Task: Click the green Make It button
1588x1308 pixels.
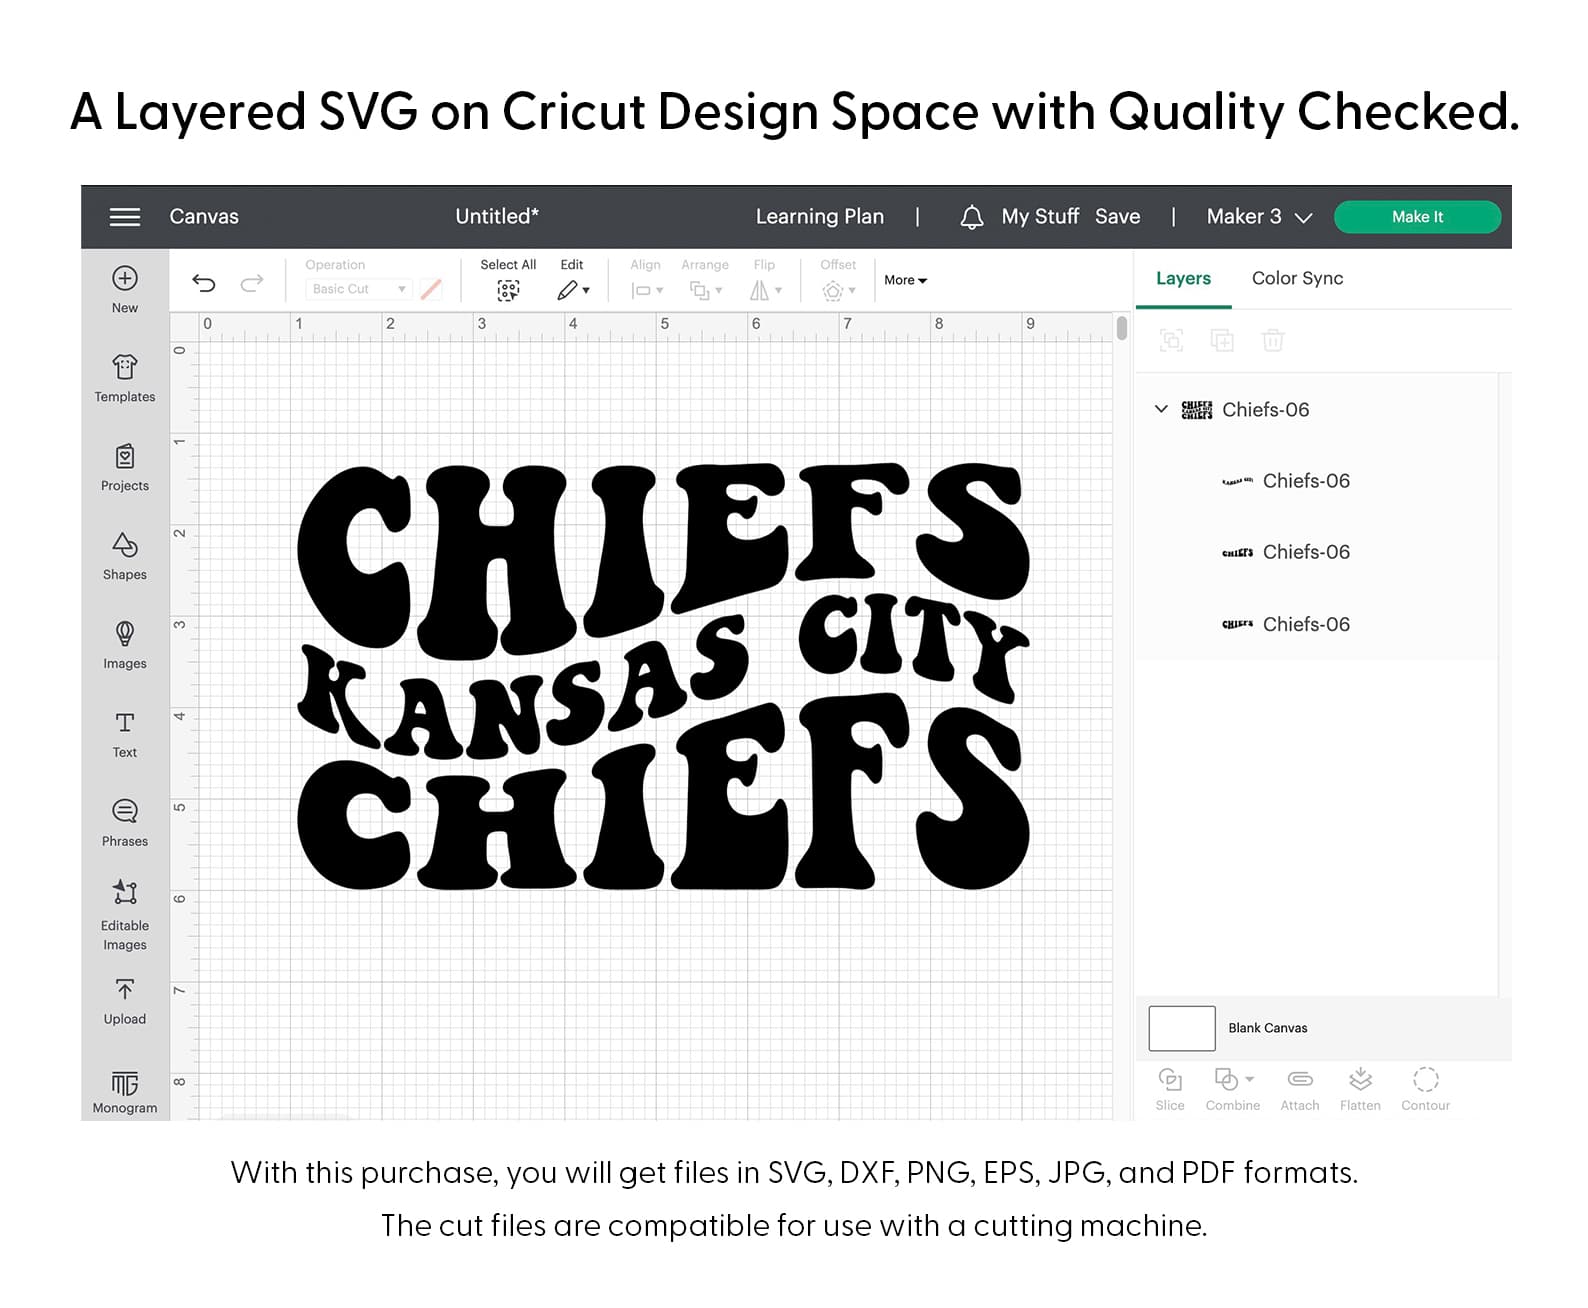Action: [x=1417, y=217]
